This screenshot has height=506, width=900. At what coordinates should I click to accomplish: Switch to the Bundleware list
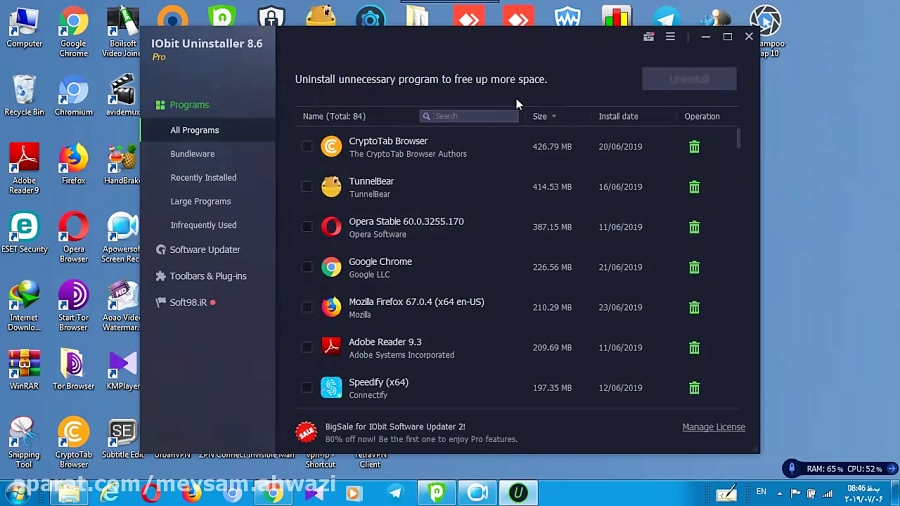click(x=192, y=154)
